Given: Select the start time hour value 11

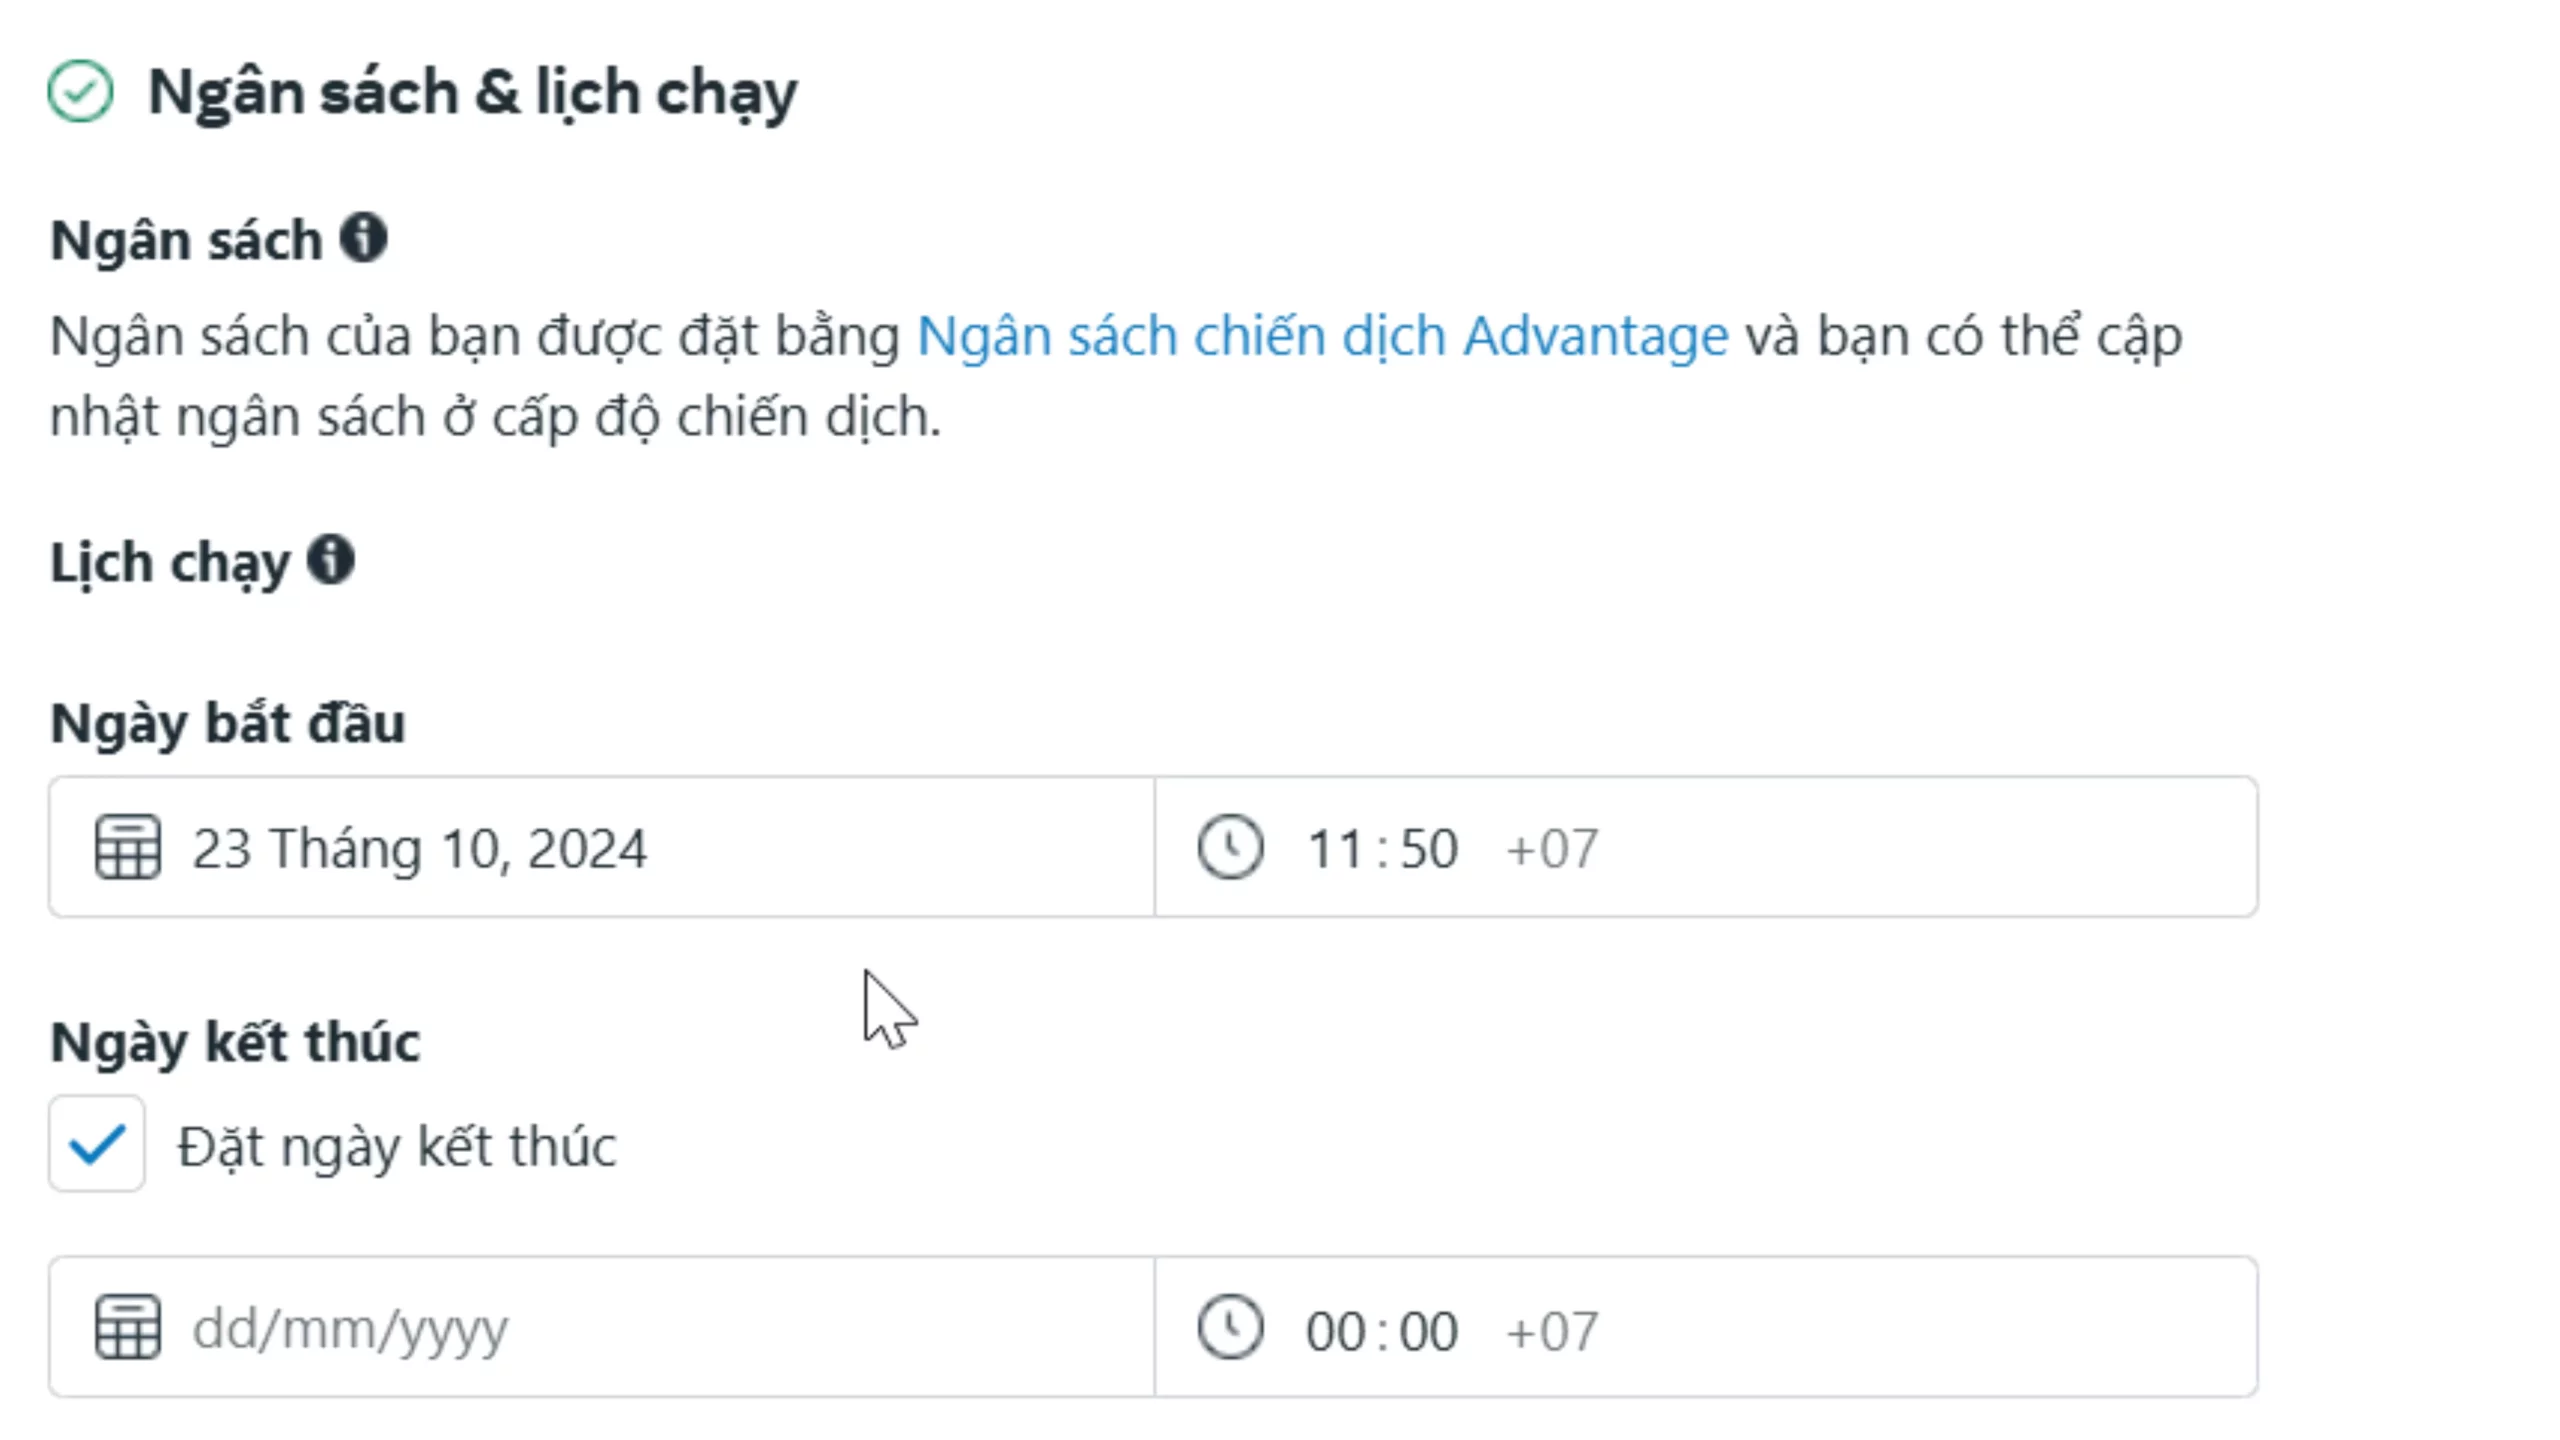Looking at the screenshot, I should point(1334,849).
